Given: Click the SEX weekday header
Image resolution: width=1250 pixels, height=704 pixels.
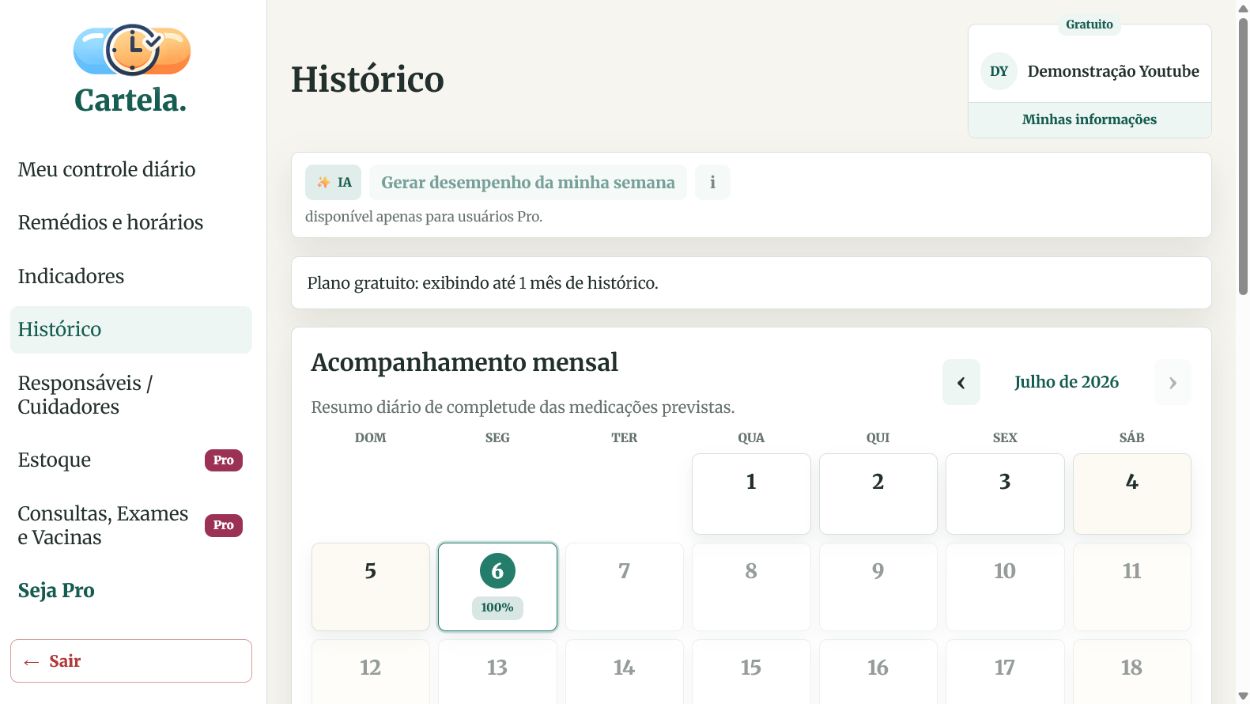Looking at the screenshot, I should point(1005,438).
